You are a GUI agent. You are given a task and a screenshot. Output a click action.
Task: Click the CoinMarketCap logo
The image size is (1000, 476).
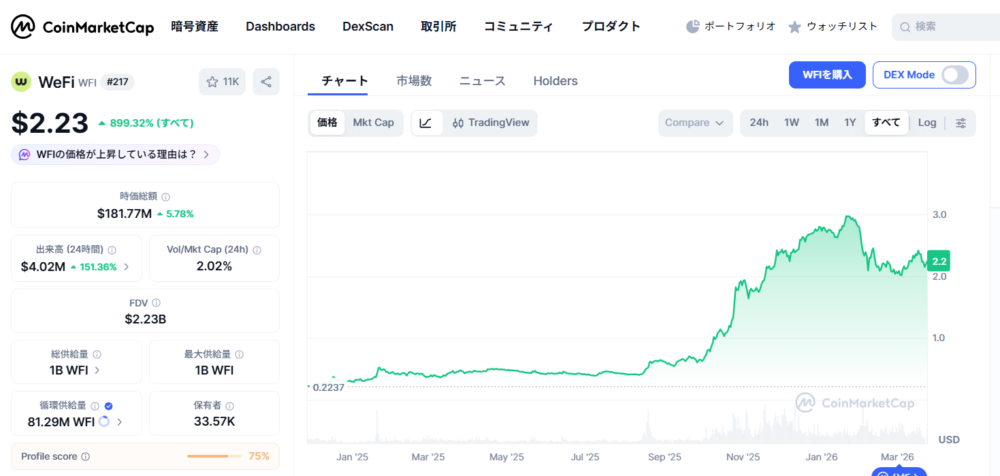click(83, 27)
